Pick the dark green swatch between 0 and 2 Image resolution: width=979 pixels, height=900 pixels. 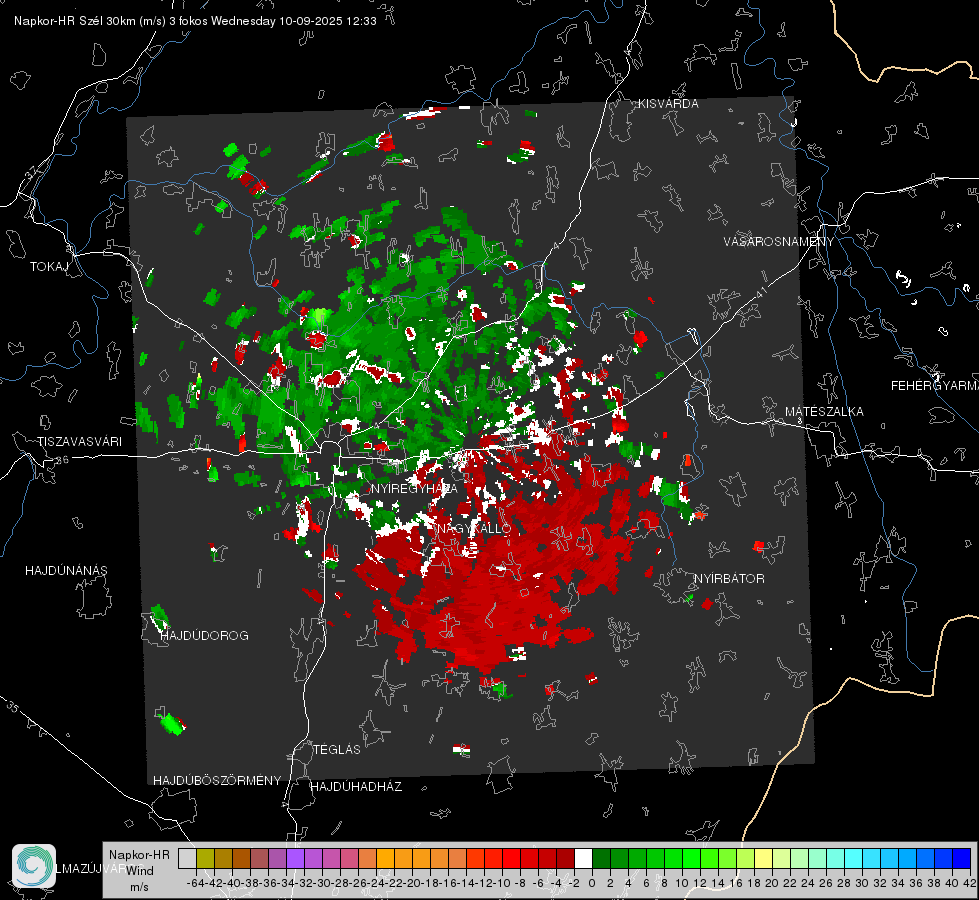601,858
